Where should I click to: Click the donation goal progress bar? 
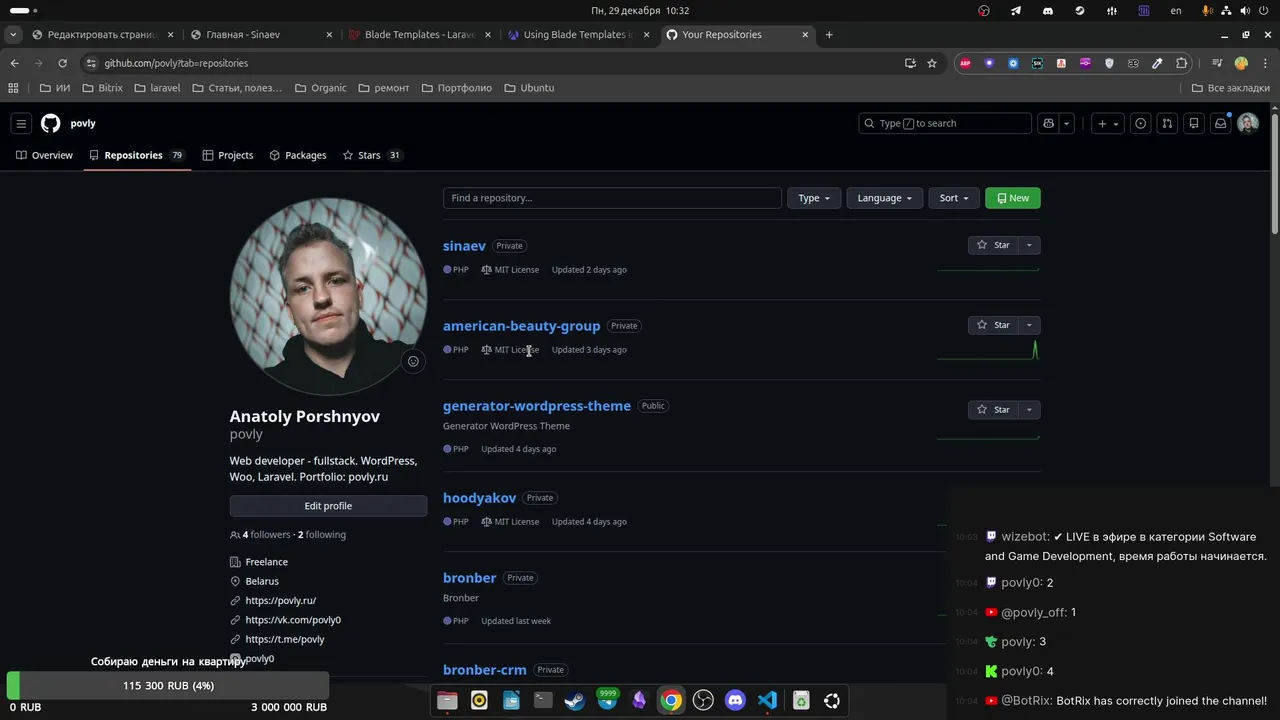pos(168,686)
